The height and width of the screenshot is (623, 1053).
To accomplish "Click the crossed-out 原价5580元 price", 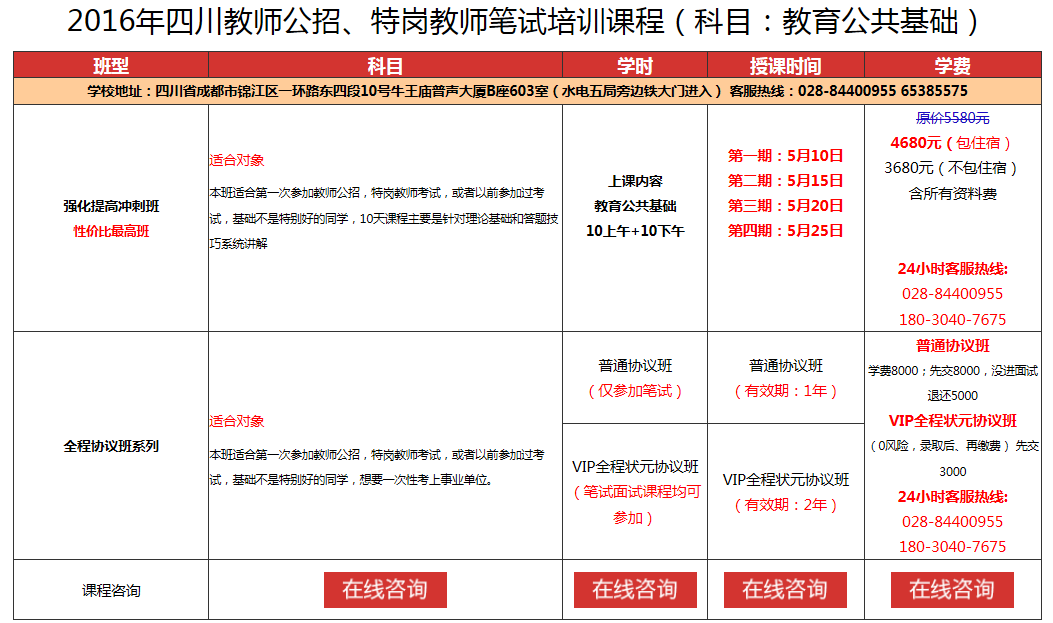I will pyautogui.click(x=952, y=118).
